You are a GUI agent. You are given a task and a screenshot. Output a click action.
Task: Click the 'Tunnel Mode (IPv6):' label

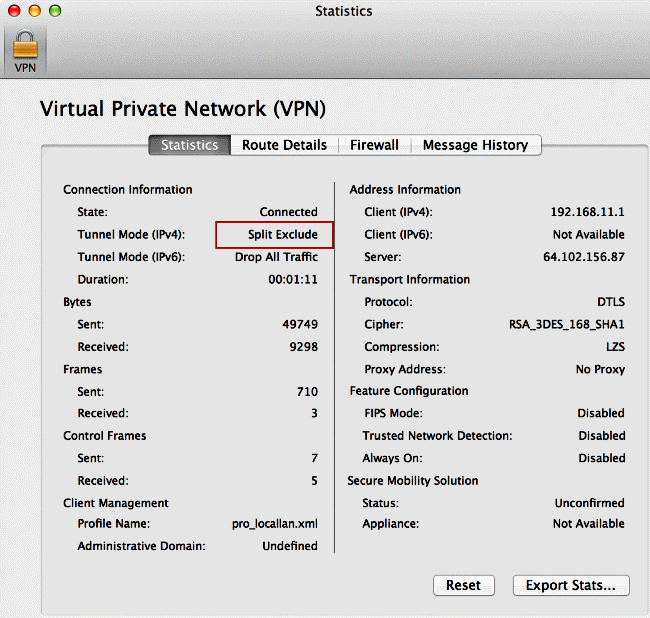(x=131, y=257)
